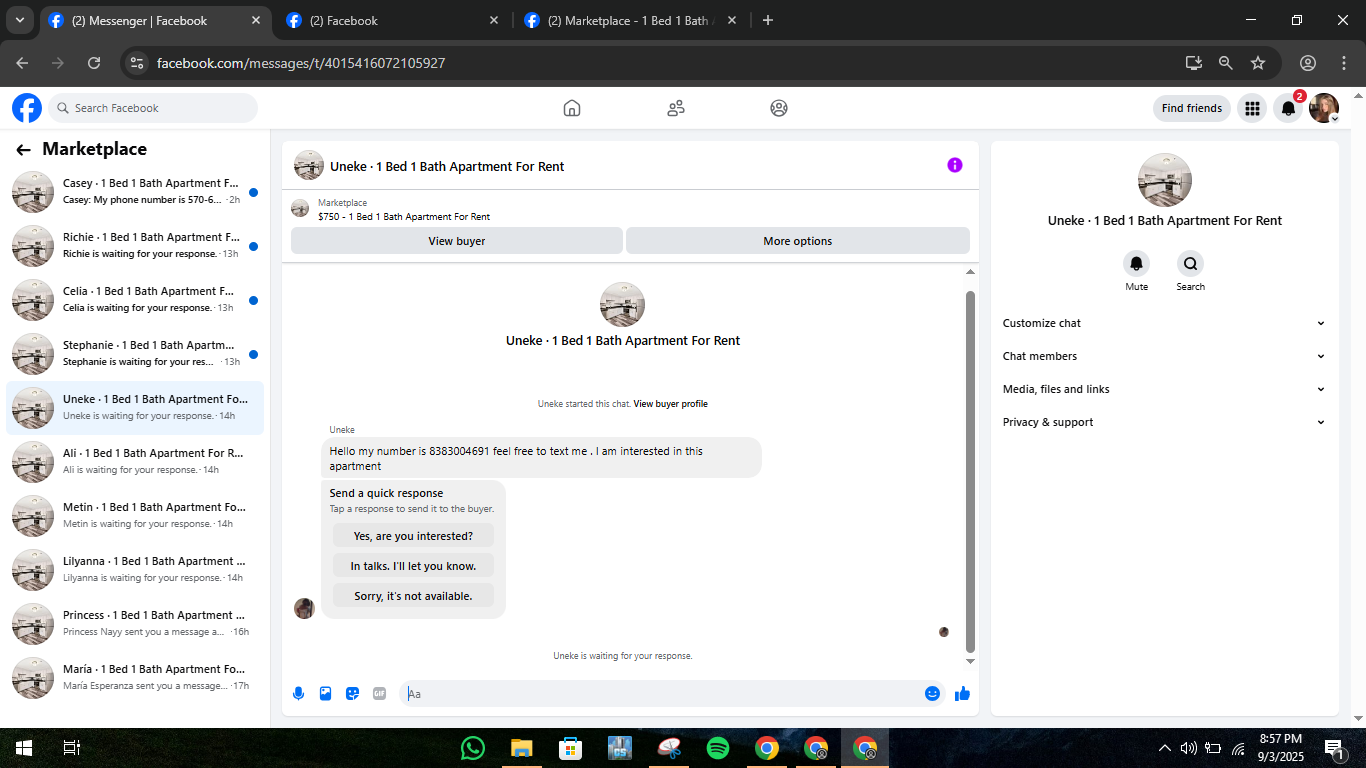Screen dimensions: 1366x768
Task: Open Princess's apartment conversation
Action: coord(135,624)
